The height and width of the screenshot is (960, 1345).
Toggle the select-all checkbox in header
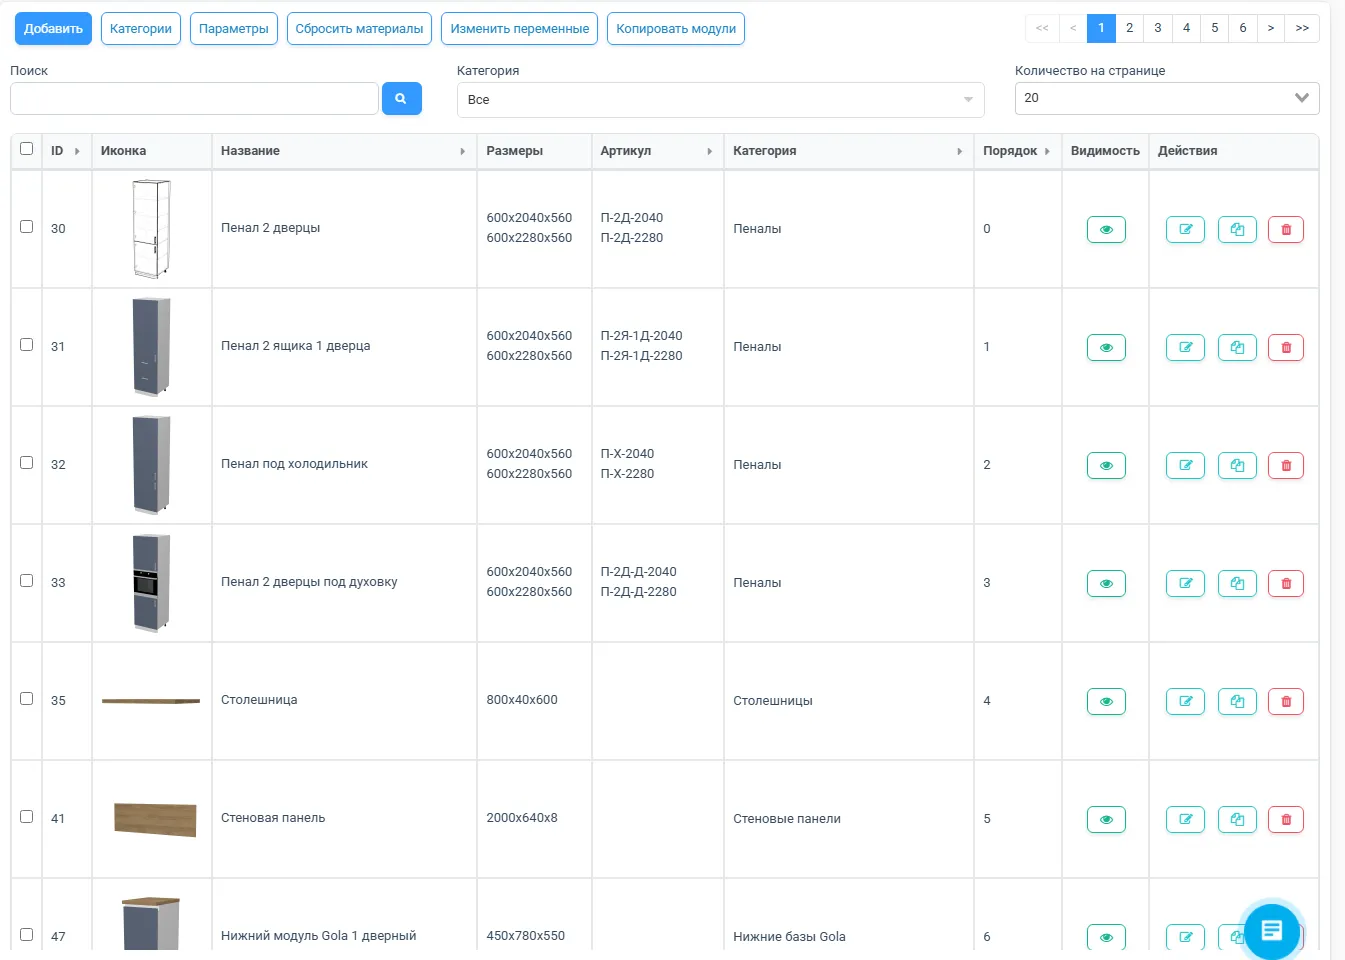point(27,149)
